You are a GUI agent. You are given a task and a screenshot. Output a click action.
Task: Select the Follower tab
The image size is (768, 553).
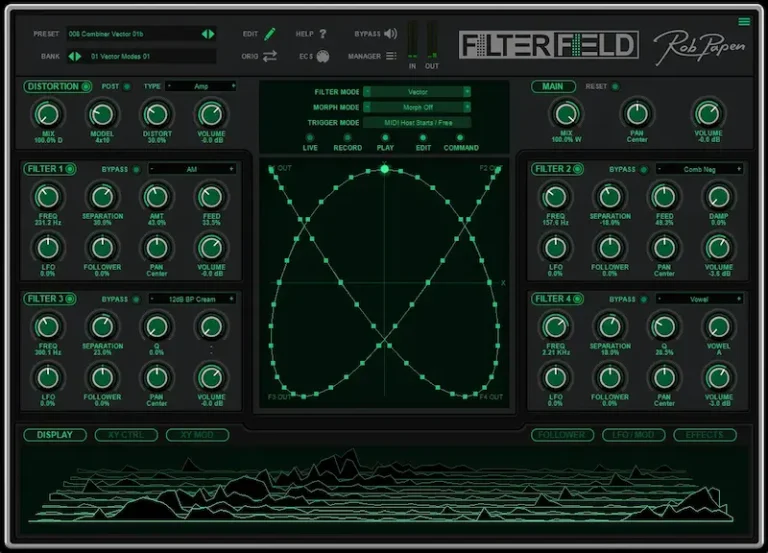[562, 435]
